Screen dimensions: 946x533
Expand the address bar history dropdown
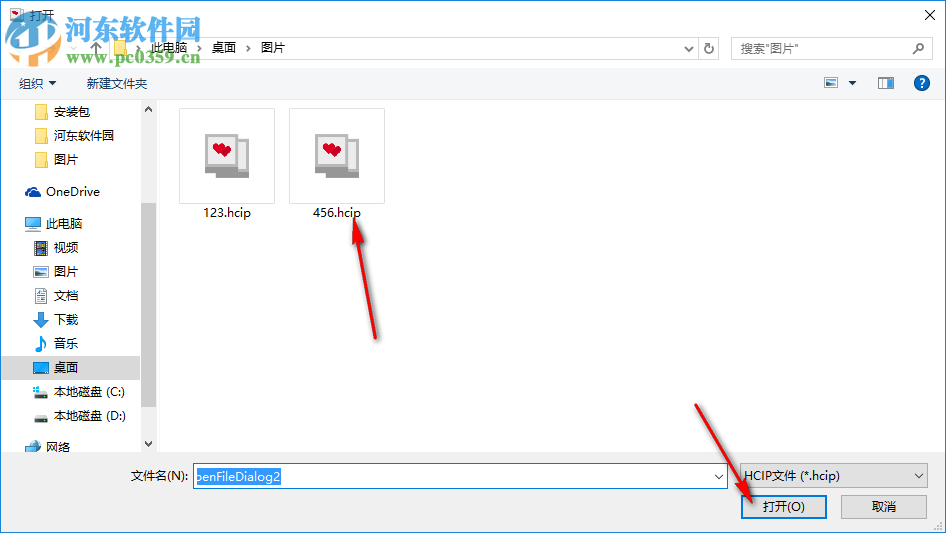pos(688,49)
